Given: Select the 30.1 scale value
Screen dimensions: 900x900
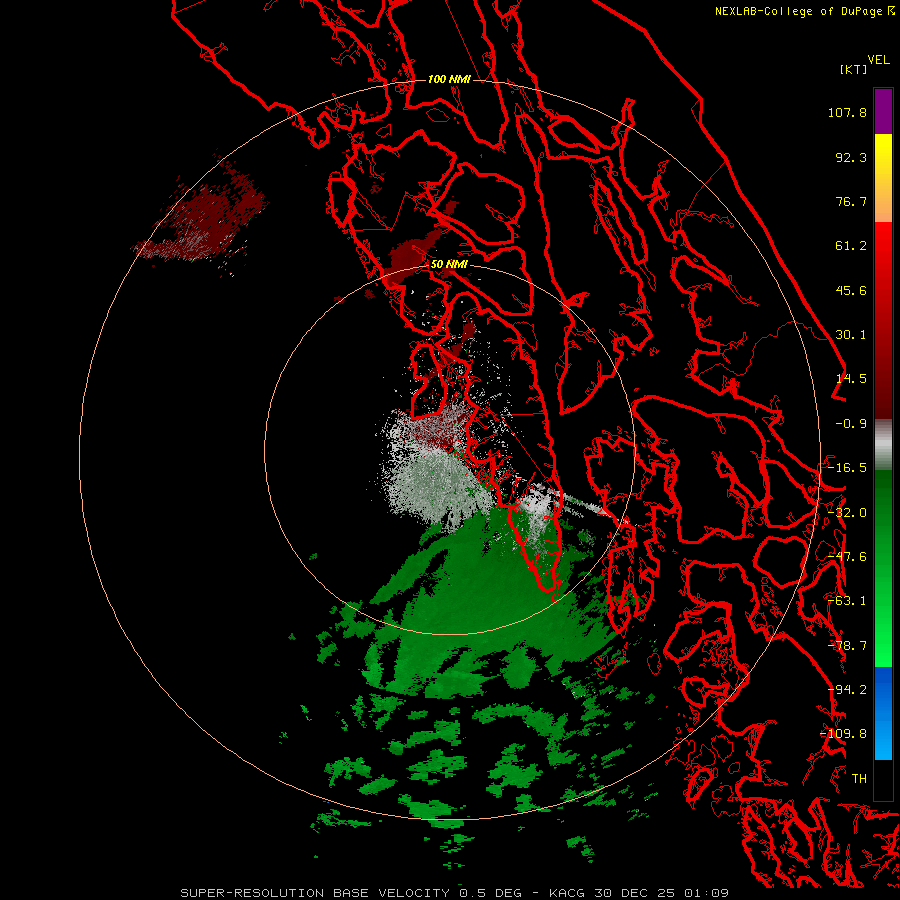Looking at the screenshot, I should (x=851, y=335).
